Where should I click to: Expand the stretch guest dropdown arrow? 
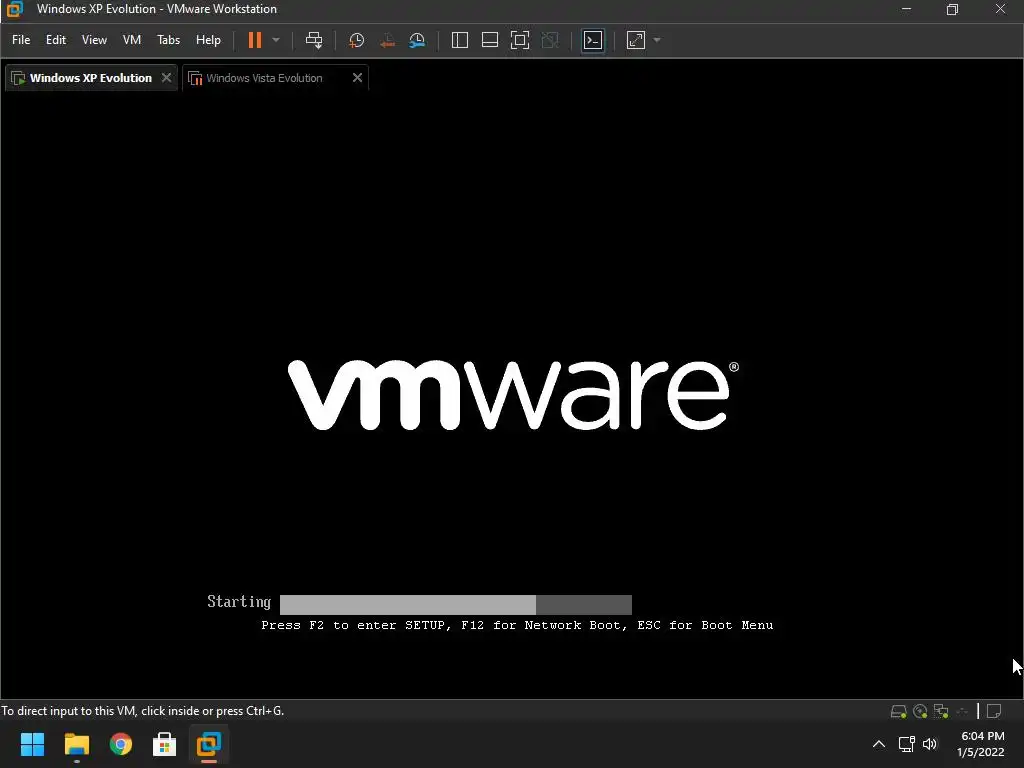(x=657, y=40)
